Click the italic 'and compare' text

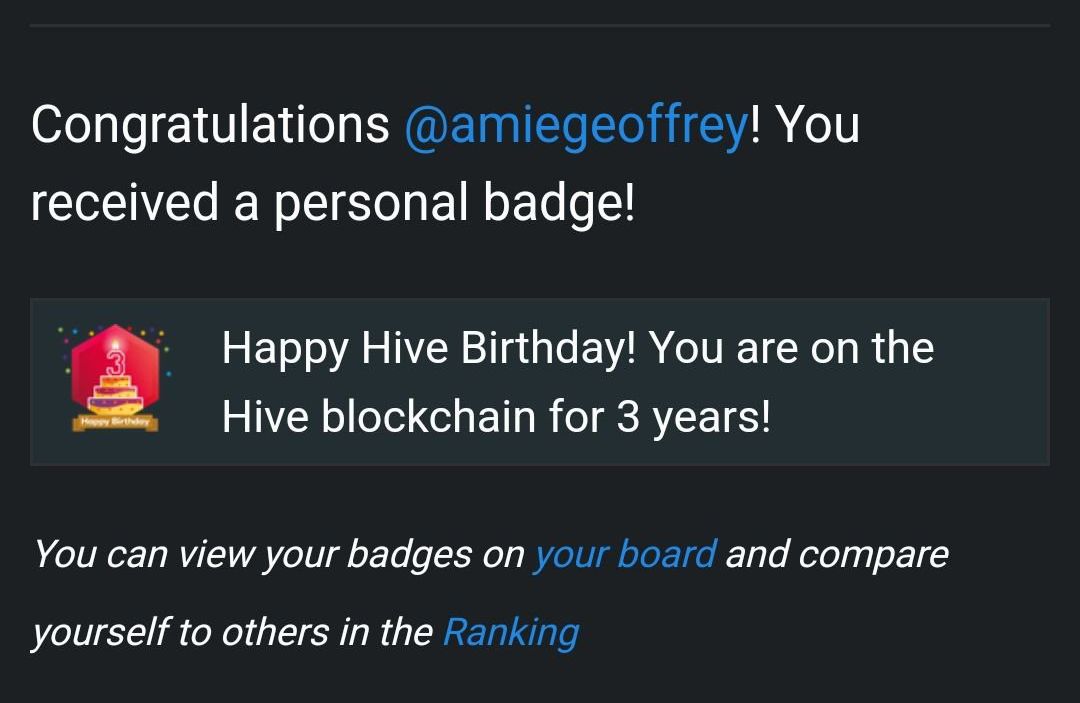click(837, 555)
